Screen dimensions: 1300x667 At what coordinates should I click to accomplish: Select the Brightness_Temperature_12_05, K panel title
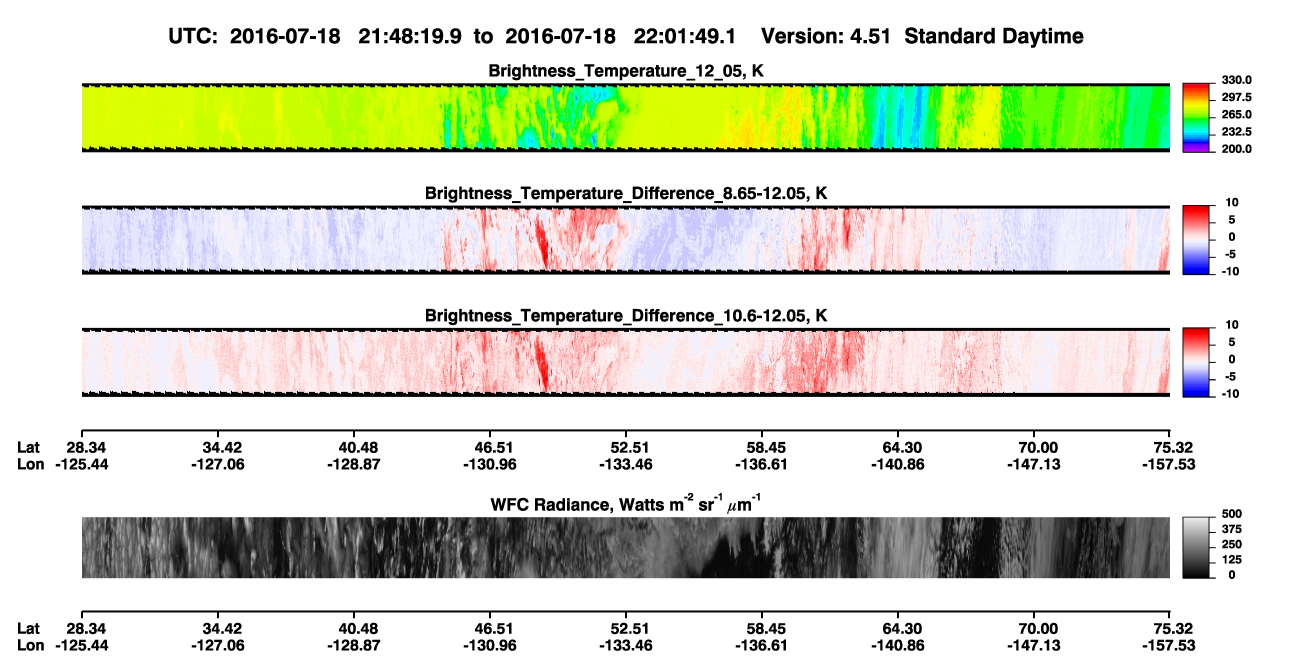pos(626,70)
